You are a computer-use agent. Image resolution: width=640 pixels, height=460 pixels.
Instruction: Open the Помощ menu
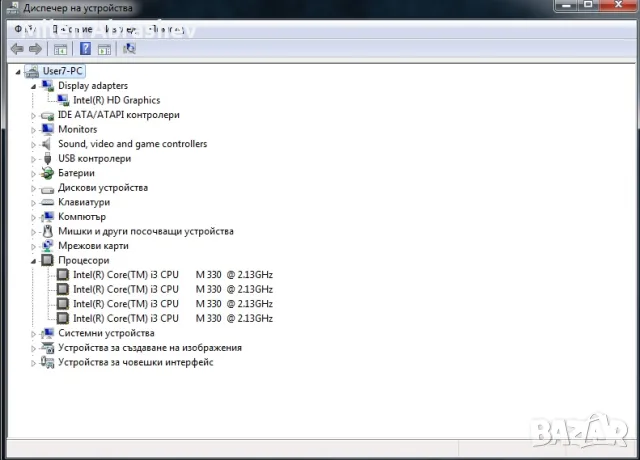[x=167, y=29]
